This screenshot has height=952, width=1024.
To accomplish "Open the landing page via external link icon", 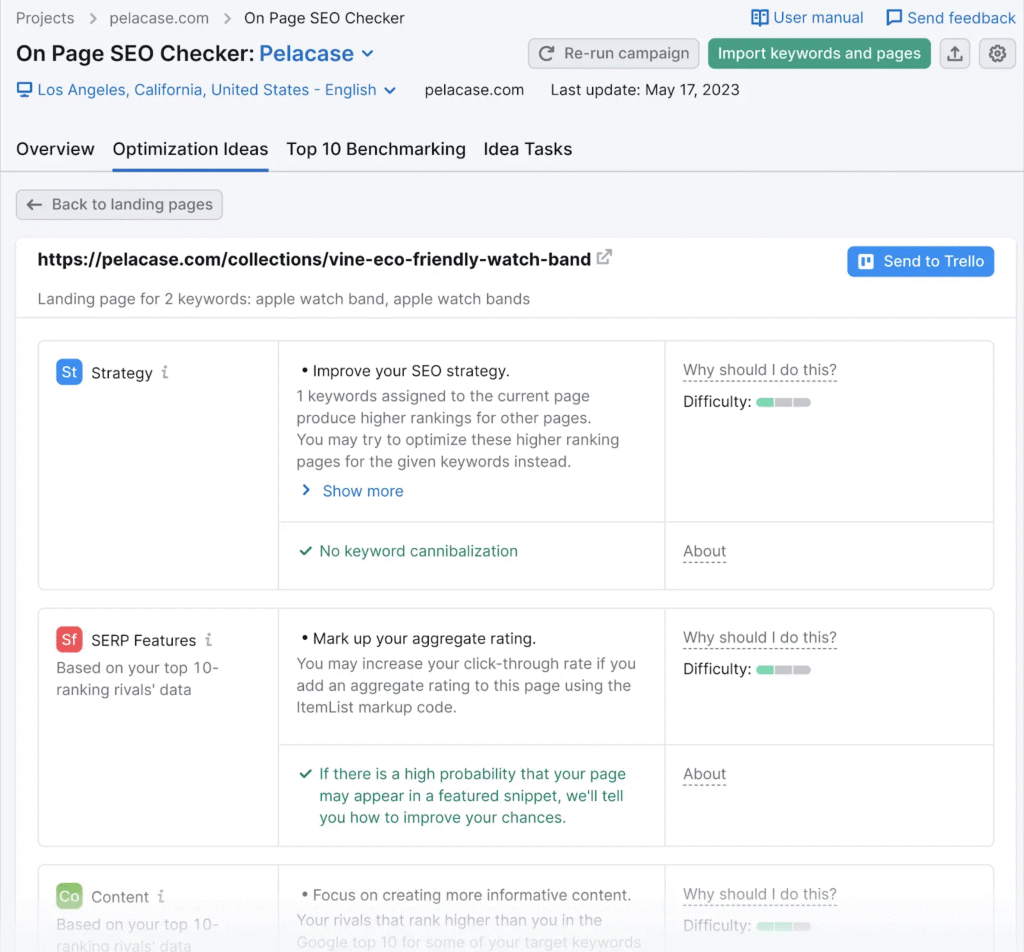I will 604,257.
